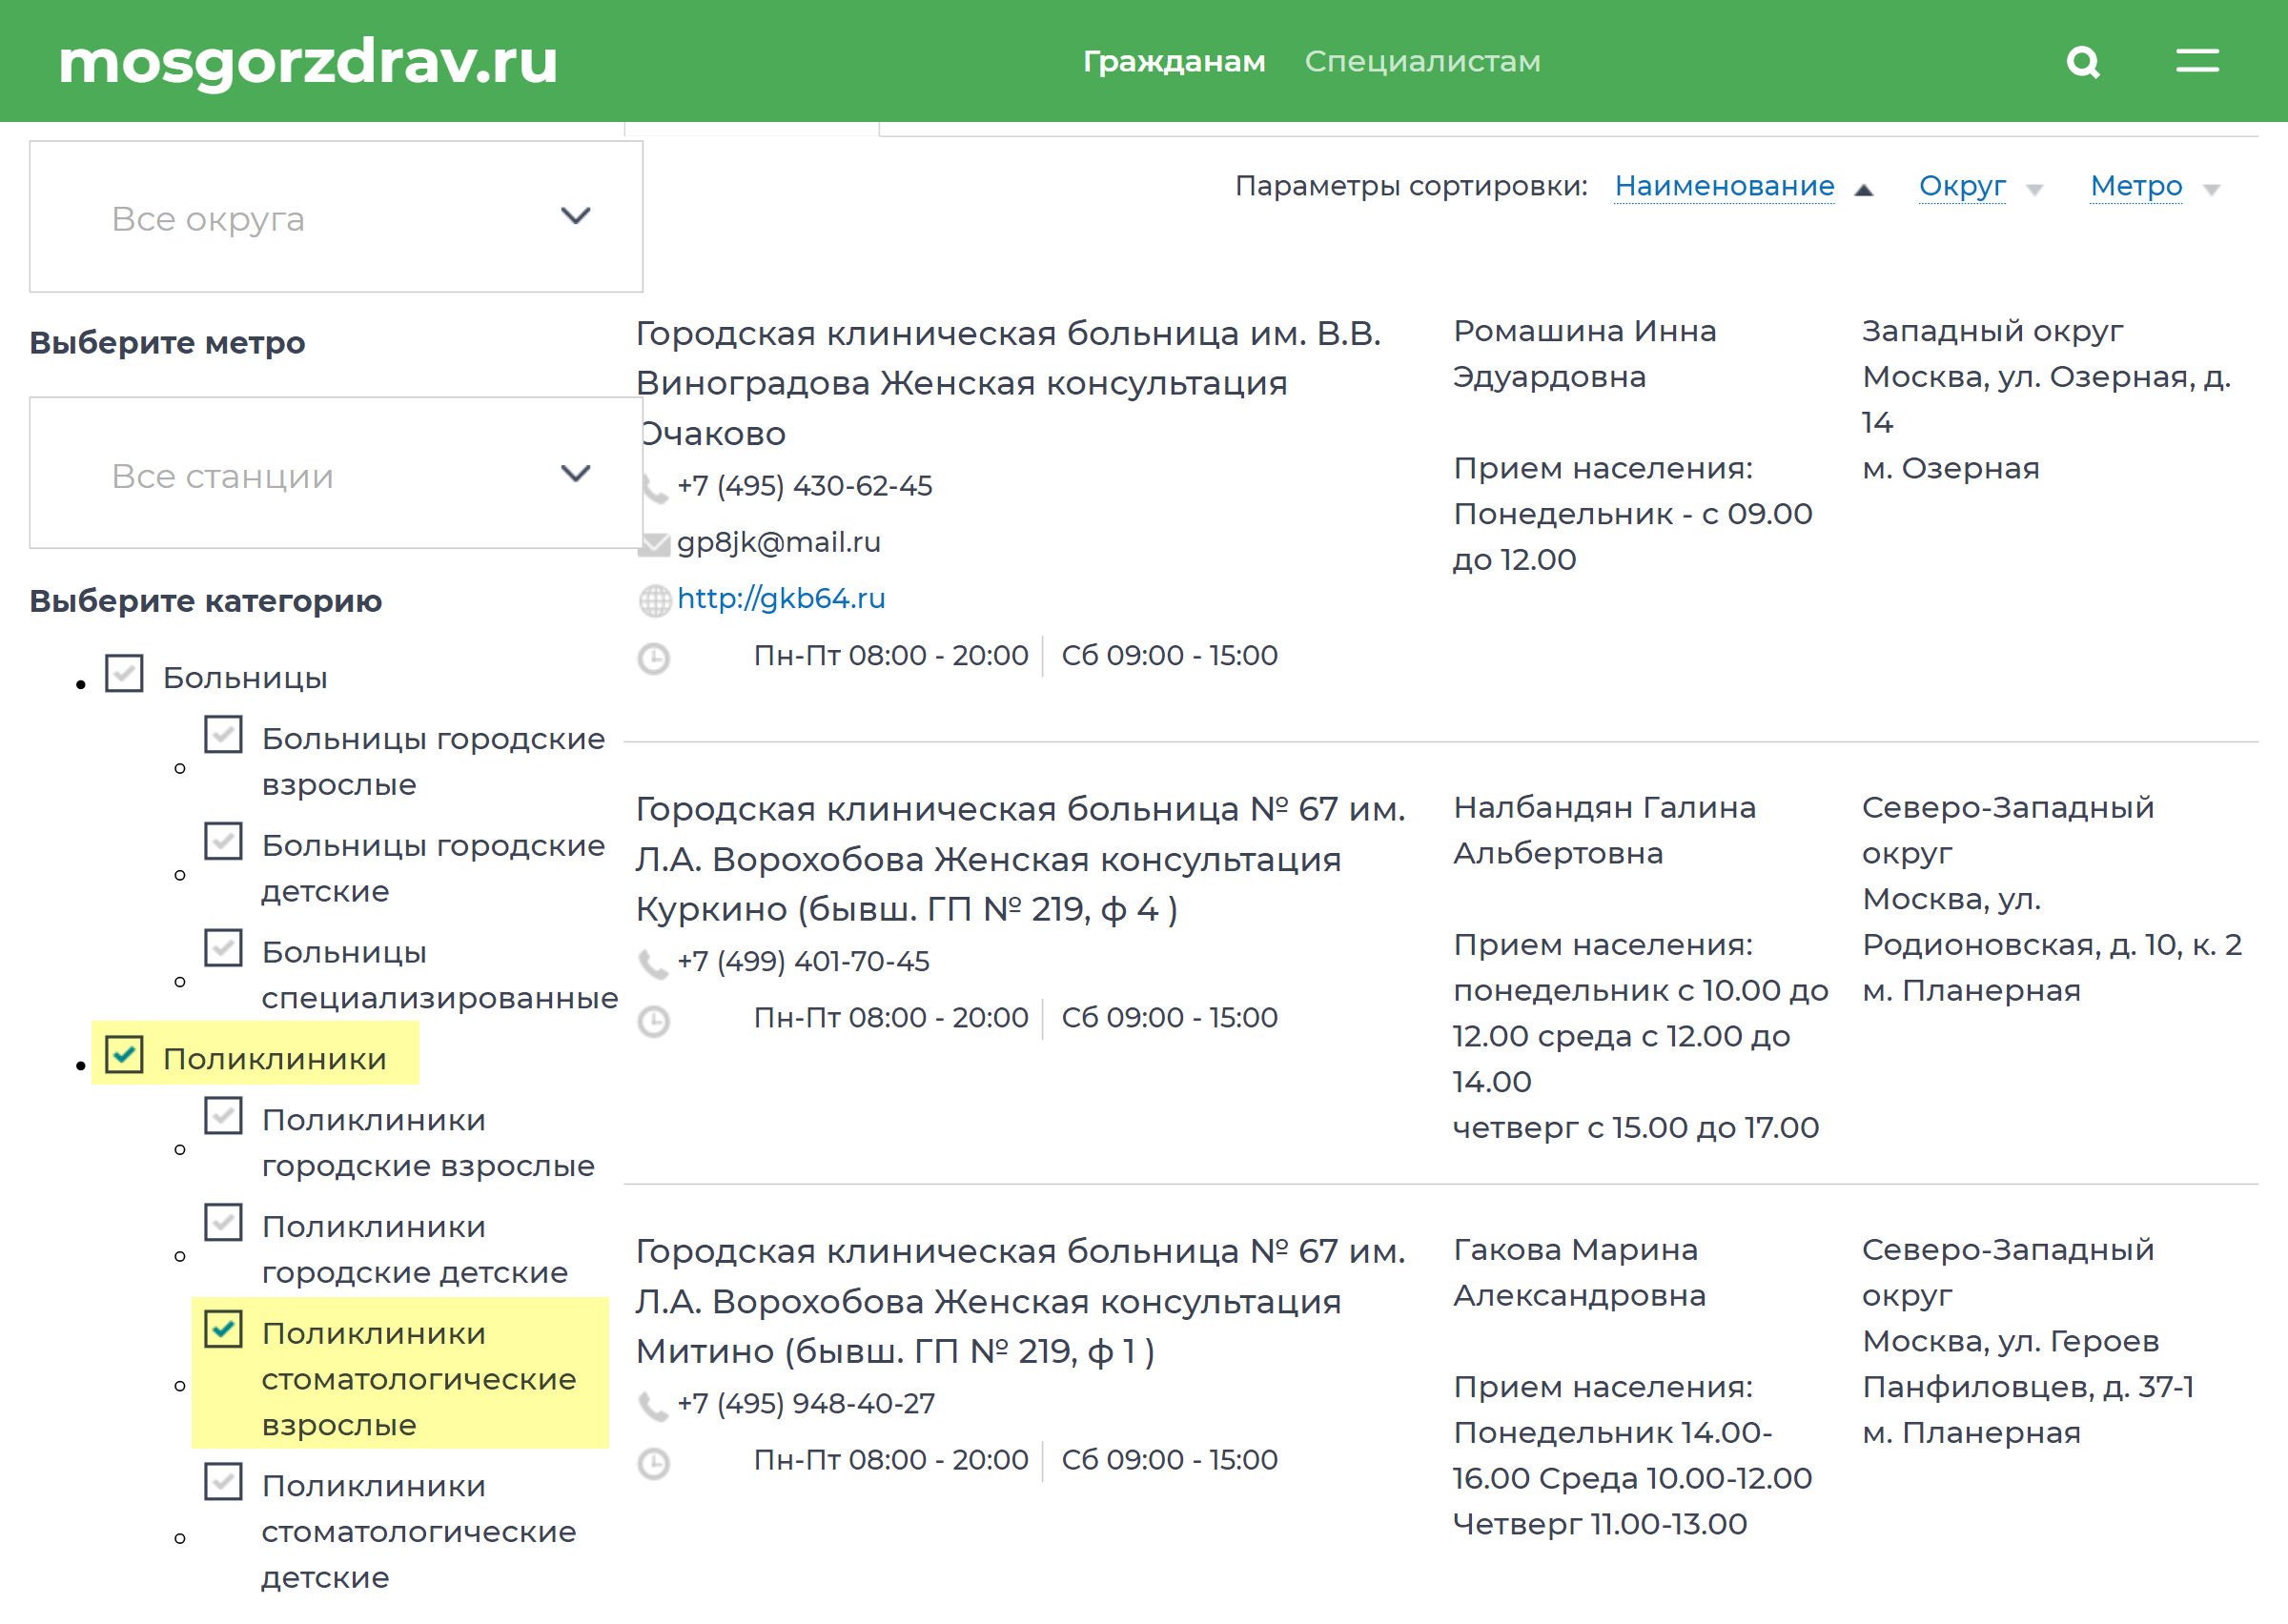This screenshot has height=1624, width=2288.
Task: Click the sort arrow next to Наименование
Action: coord(1863,190)
